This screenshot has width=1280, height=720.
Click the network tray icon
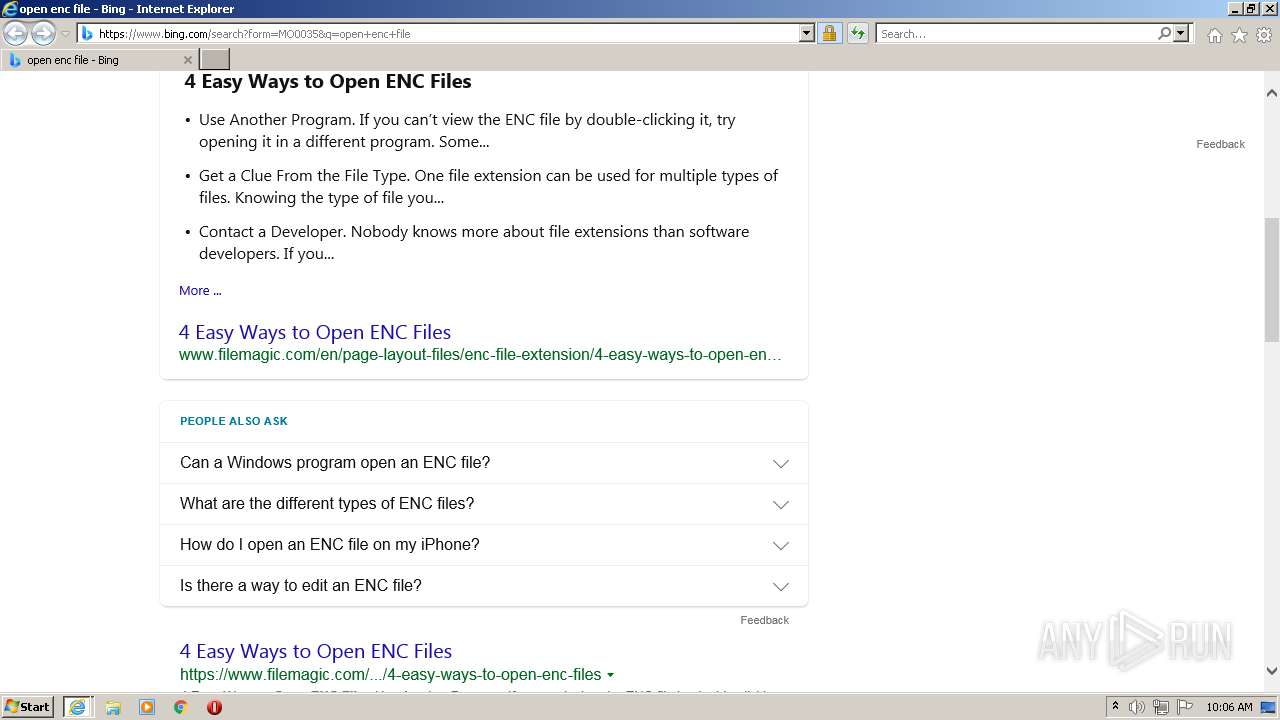[1161, 707]
